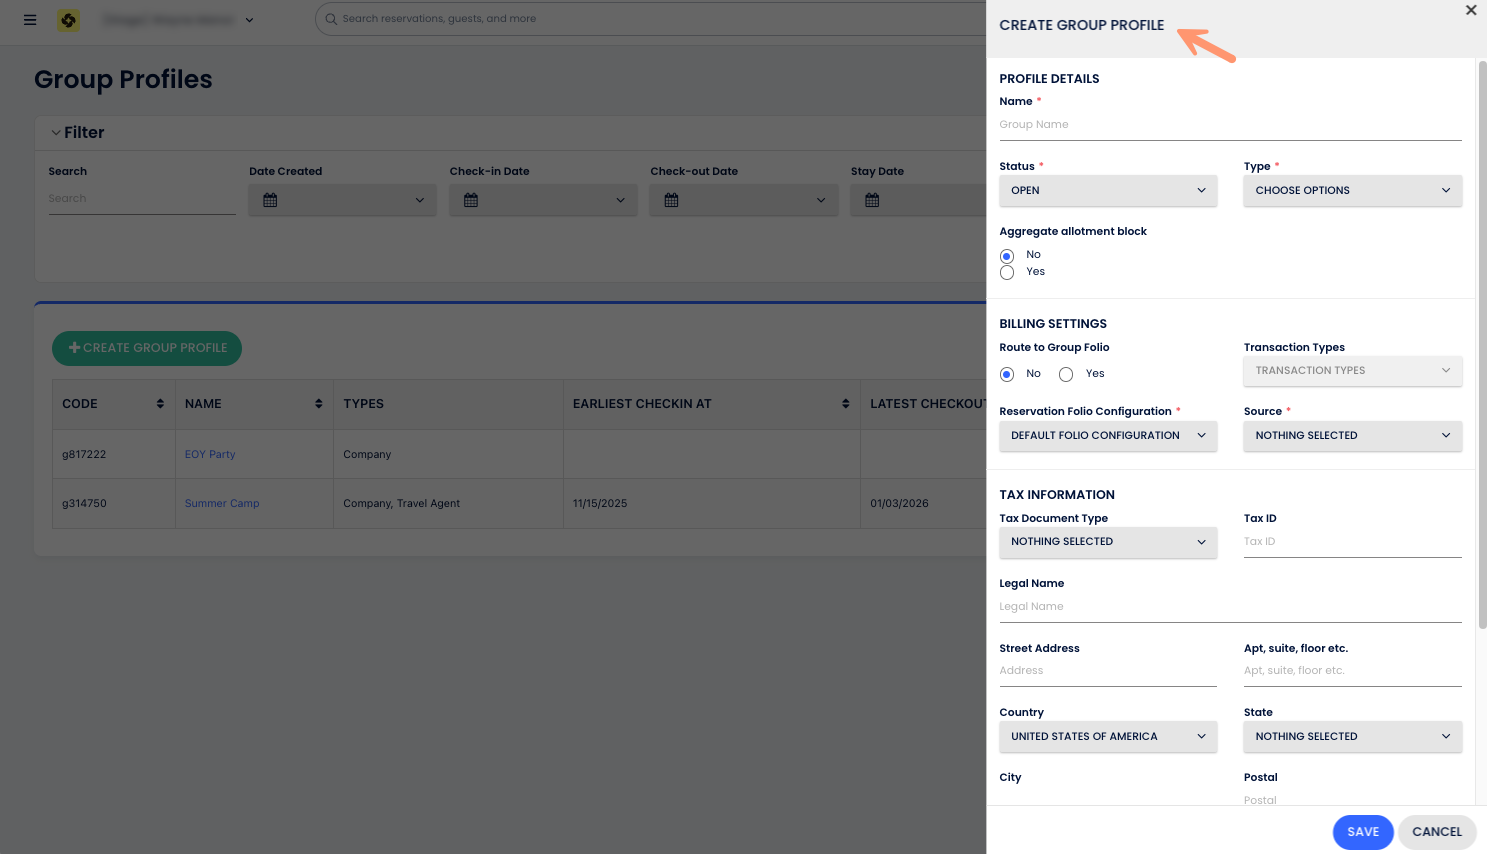Open the hamburger navigation menu
Viewport: 1487px width, 854px height.
tap(30, 20)
